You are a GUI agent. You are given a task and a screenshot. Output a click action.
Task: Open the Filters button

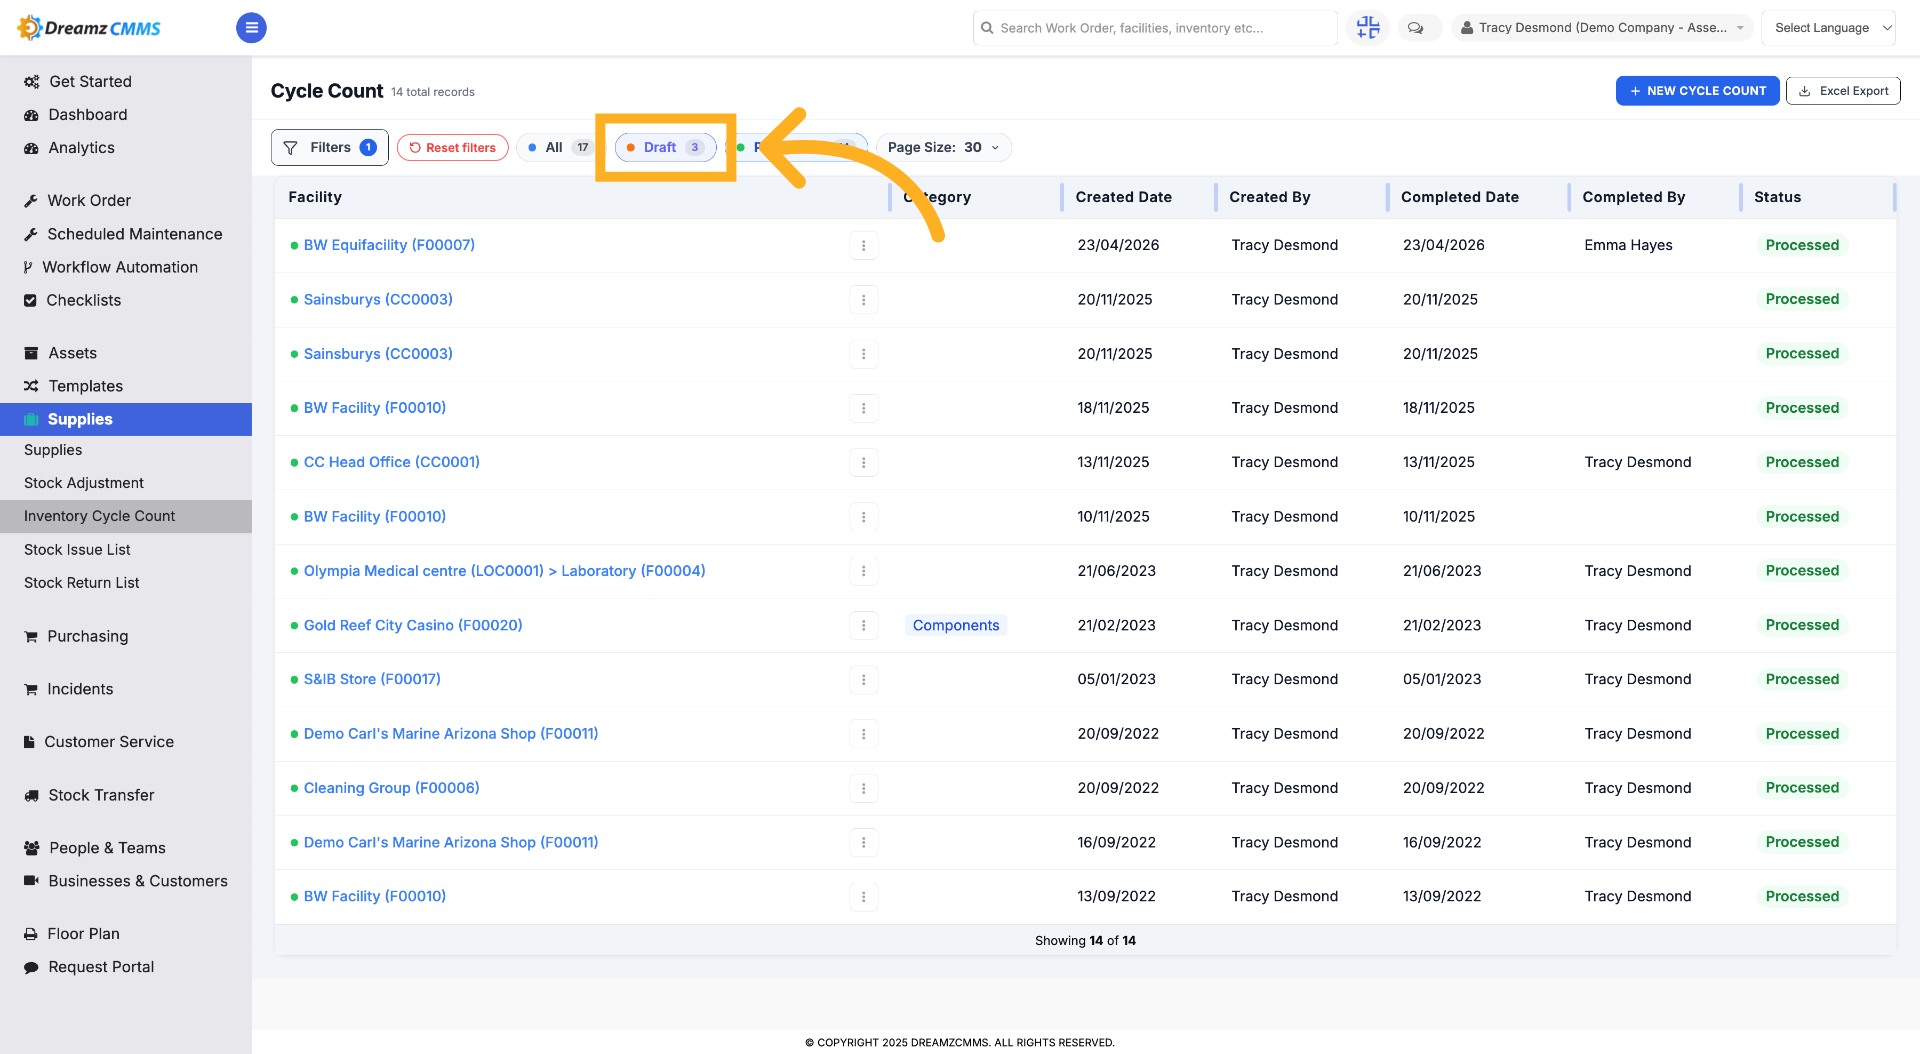point(330,147)
